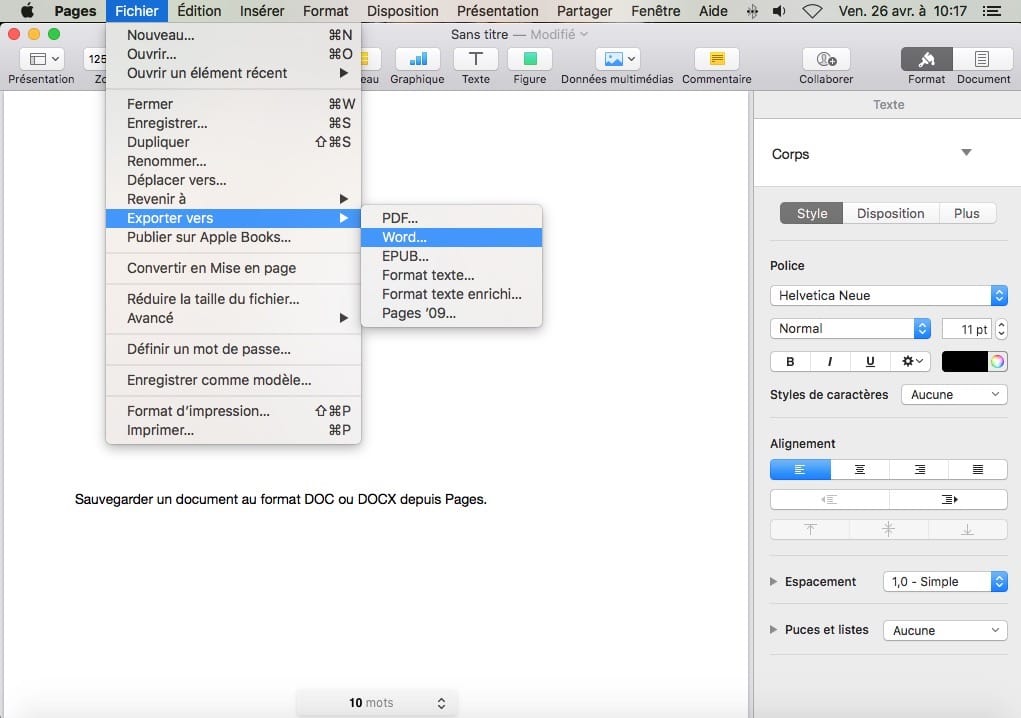Choose PDF... export option

[x=451, y=218]
